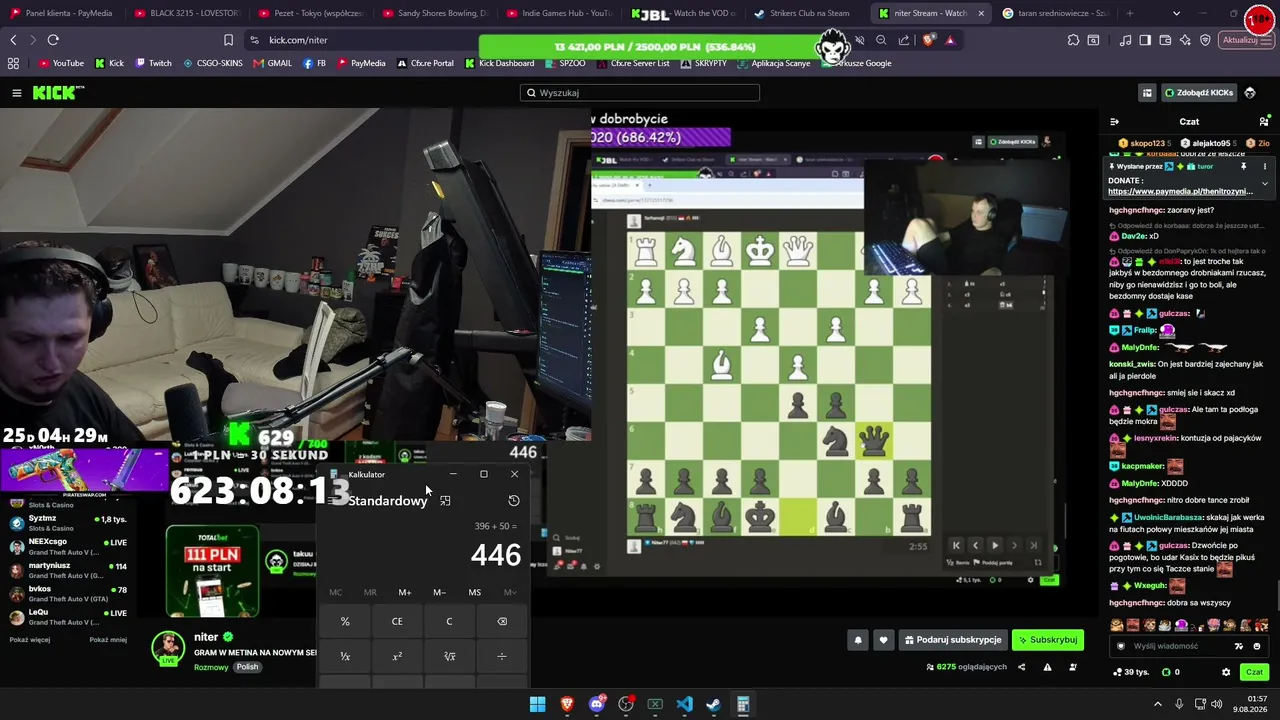Click the green Subskrybuj button
The height and width of the screenshot is (720, 1280).
click(x=1047, y=640)
